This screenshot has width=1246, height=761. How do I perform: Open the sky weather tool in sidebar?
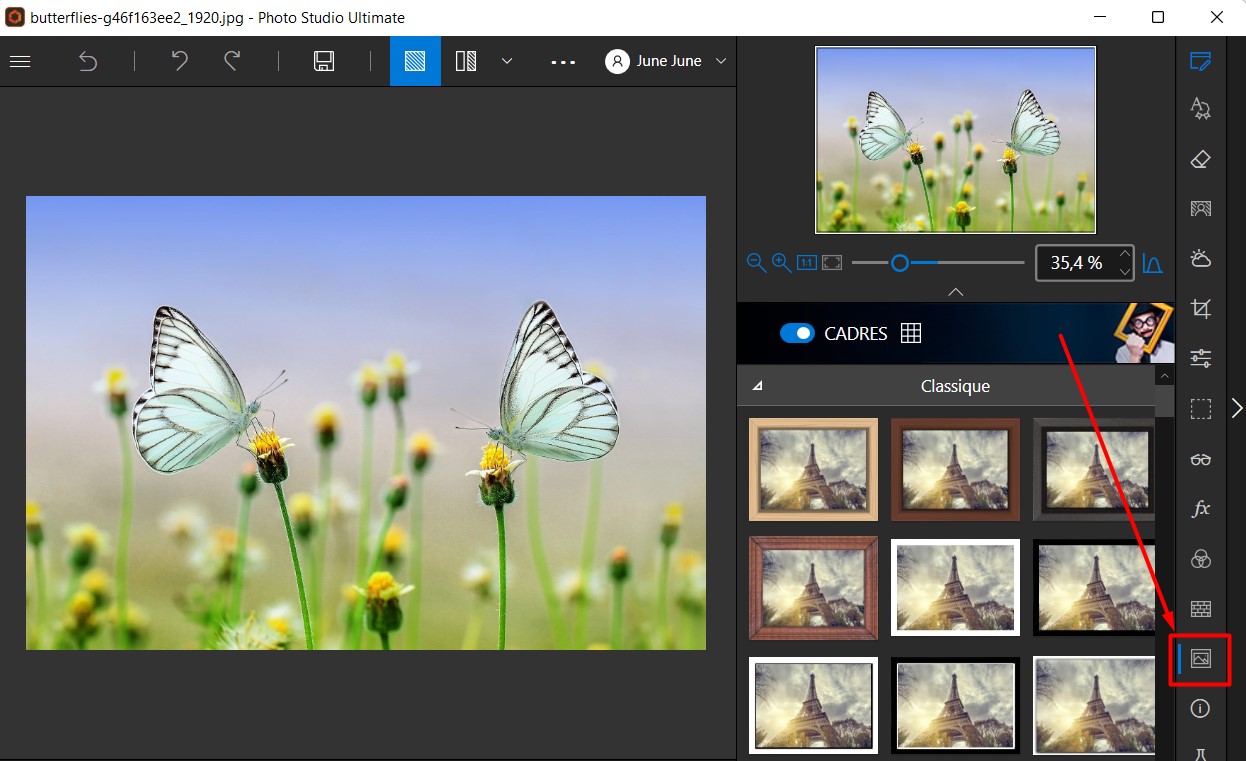(x=1201, y=259)
